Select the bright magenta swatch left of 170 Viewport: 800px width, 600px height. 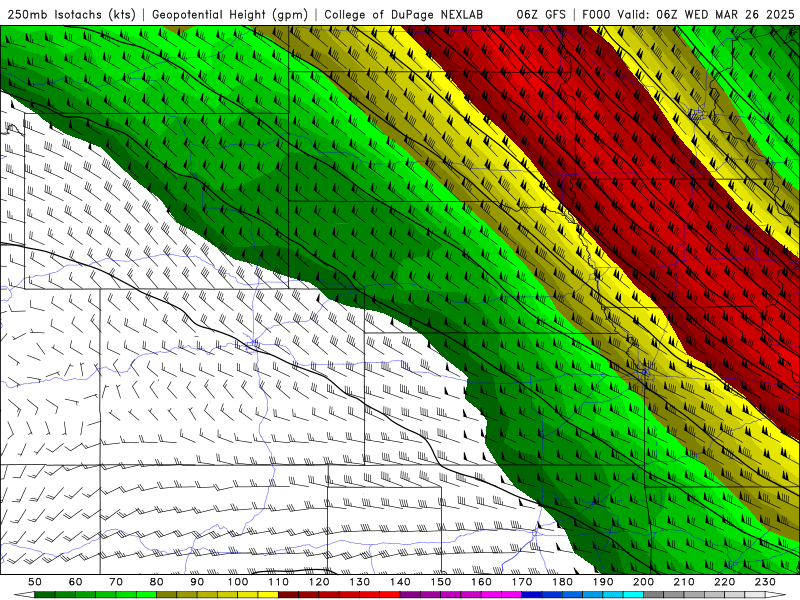(x=511, y=595)
